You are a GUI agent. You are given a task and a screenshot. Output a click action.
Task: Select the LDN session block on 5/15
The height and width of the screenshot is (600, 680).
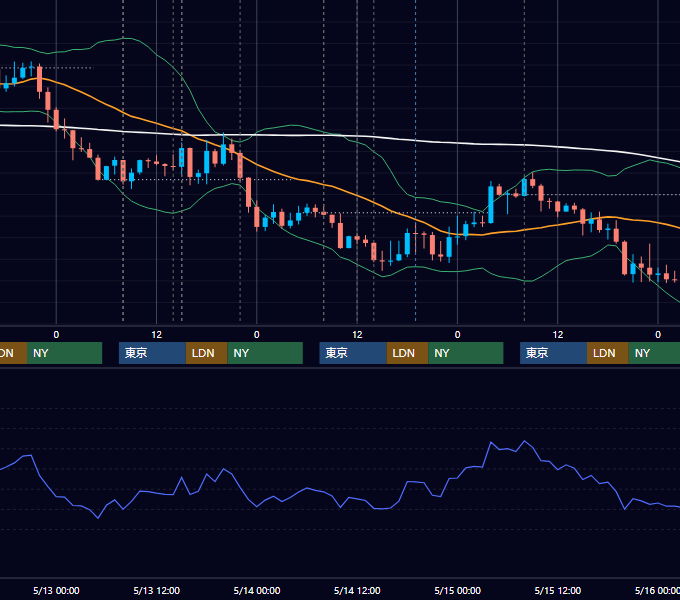(608, 353)
